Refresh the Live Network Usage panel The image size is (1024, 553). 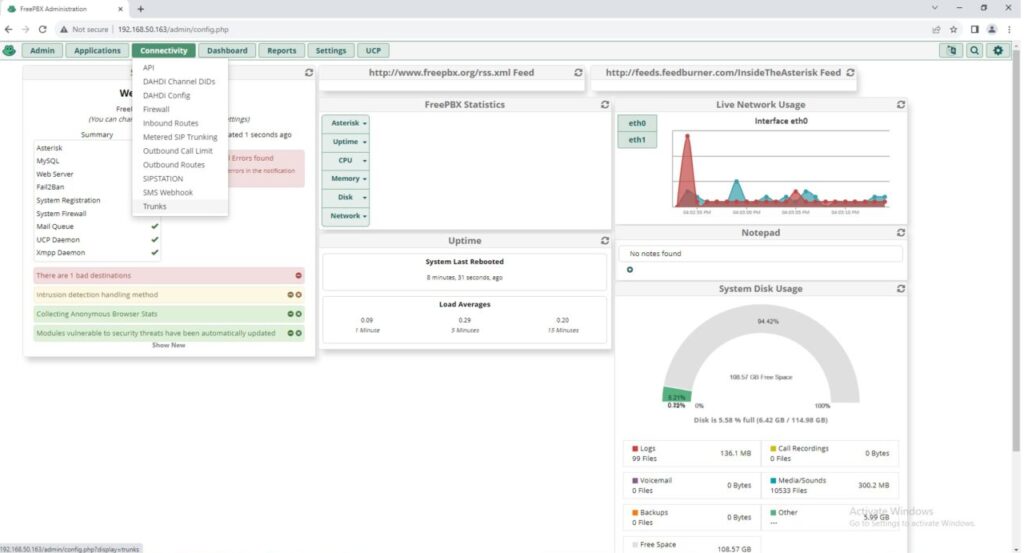coord(900,104)
